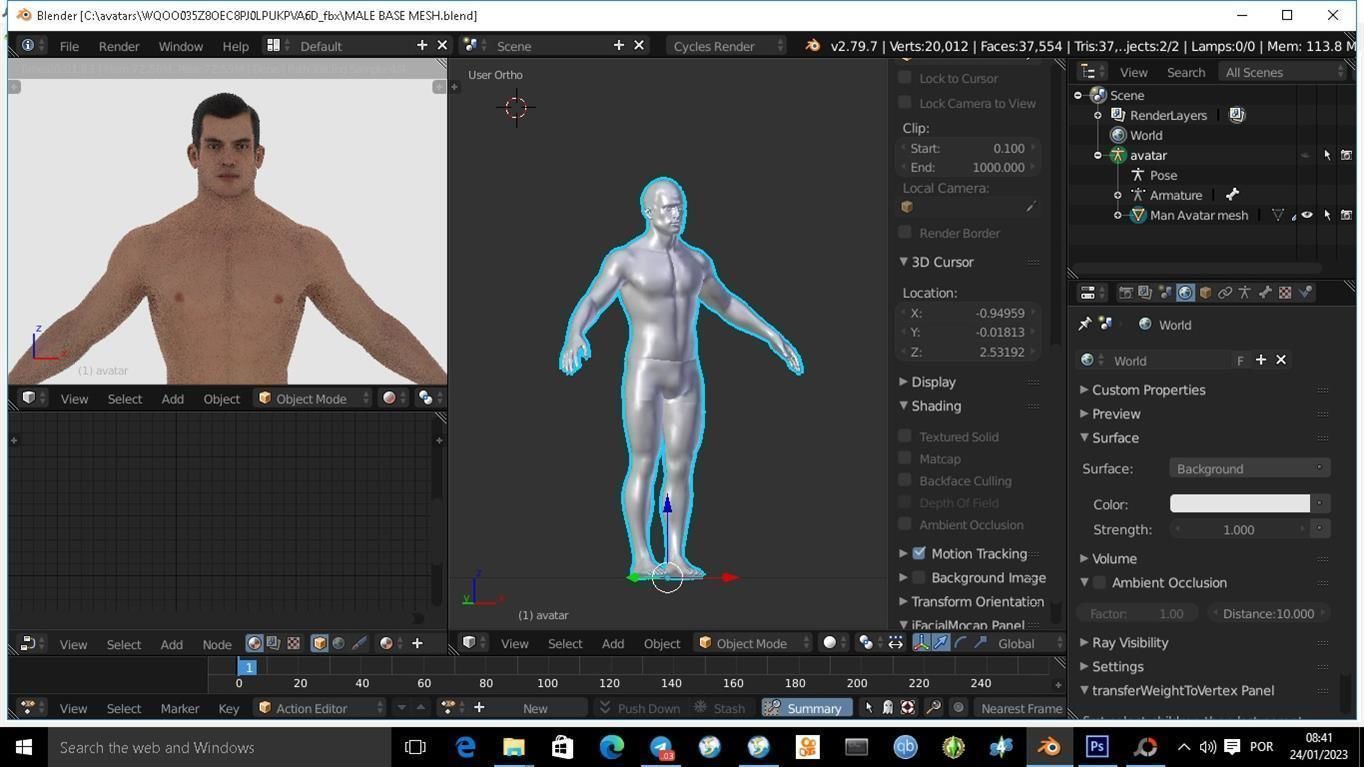Open the Object properties tab (cube icon)
The height and width of the screenshot is (767, 1364).
point(1204,292)
